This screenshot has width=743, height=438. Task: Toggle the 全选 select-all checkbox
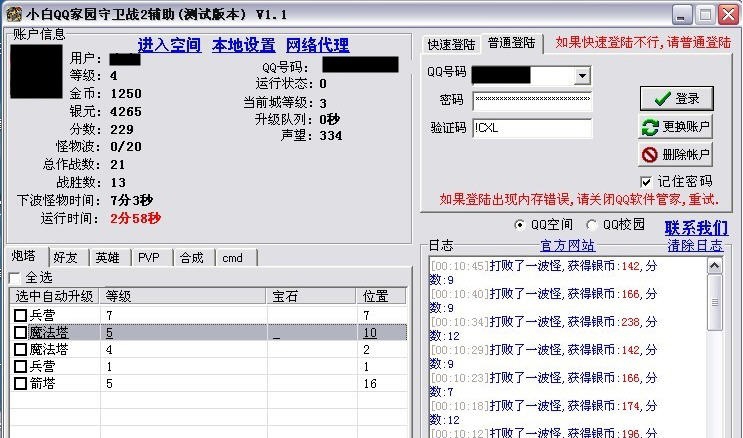click(15, 278)
